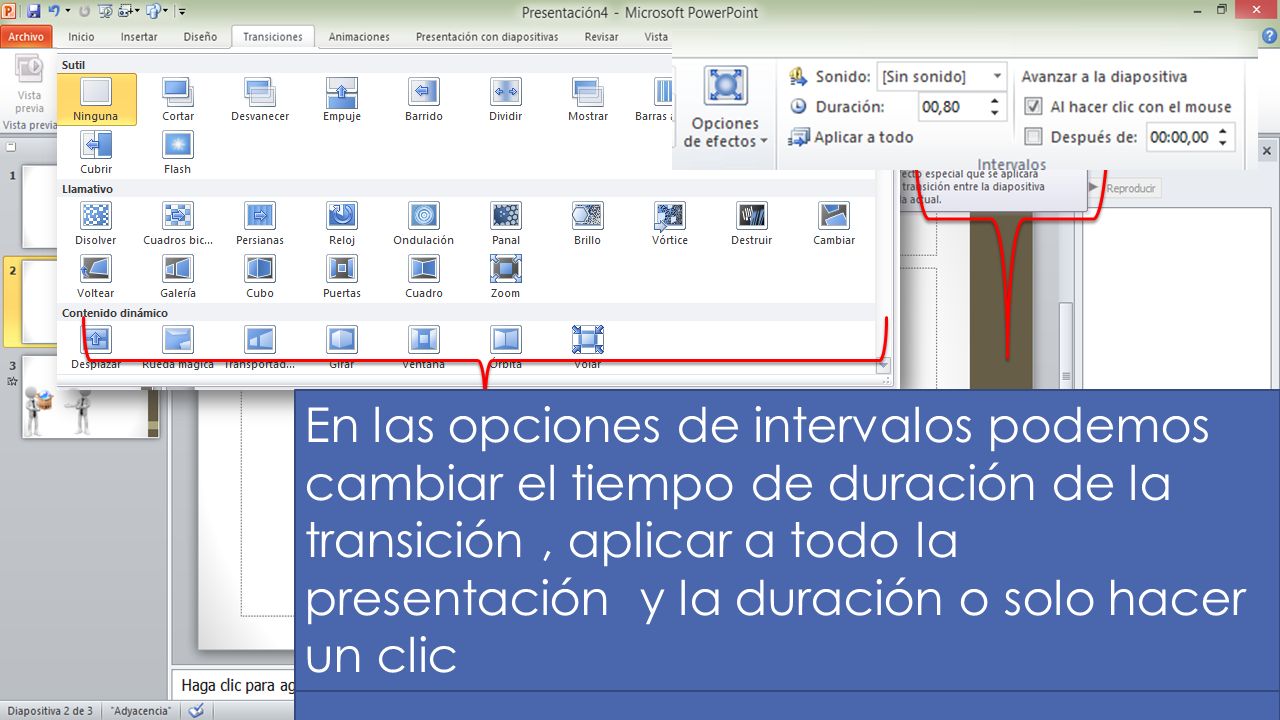Switch to the Insertar tab

[139, 37]
